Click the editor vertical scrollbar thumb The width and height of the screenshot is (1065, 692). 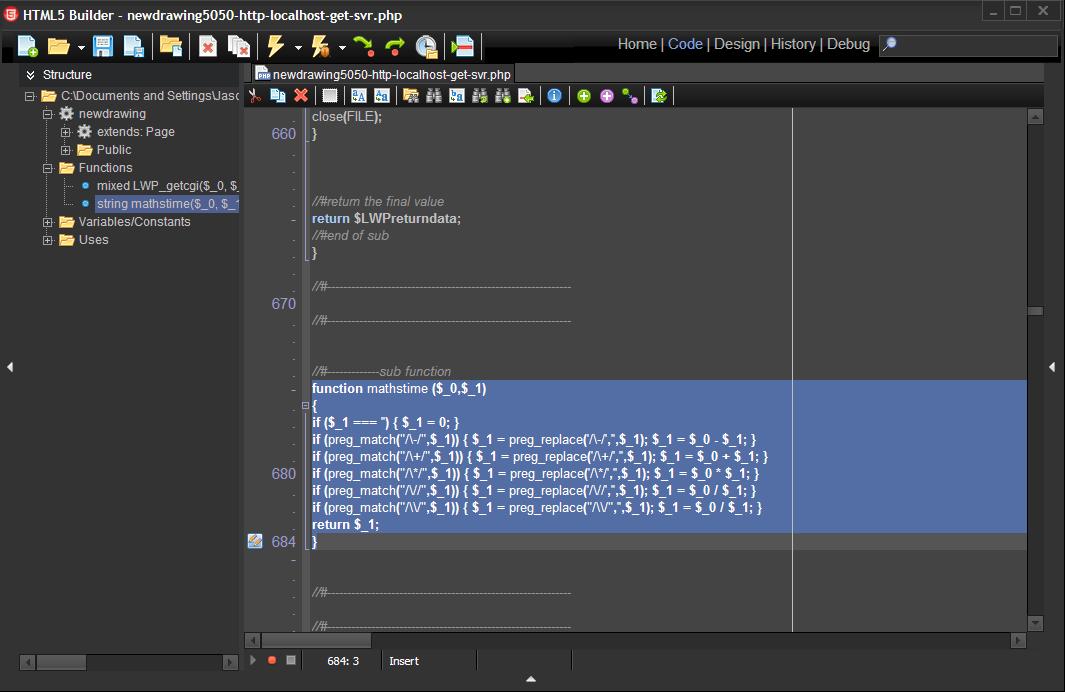click(x=1035, y=311)
